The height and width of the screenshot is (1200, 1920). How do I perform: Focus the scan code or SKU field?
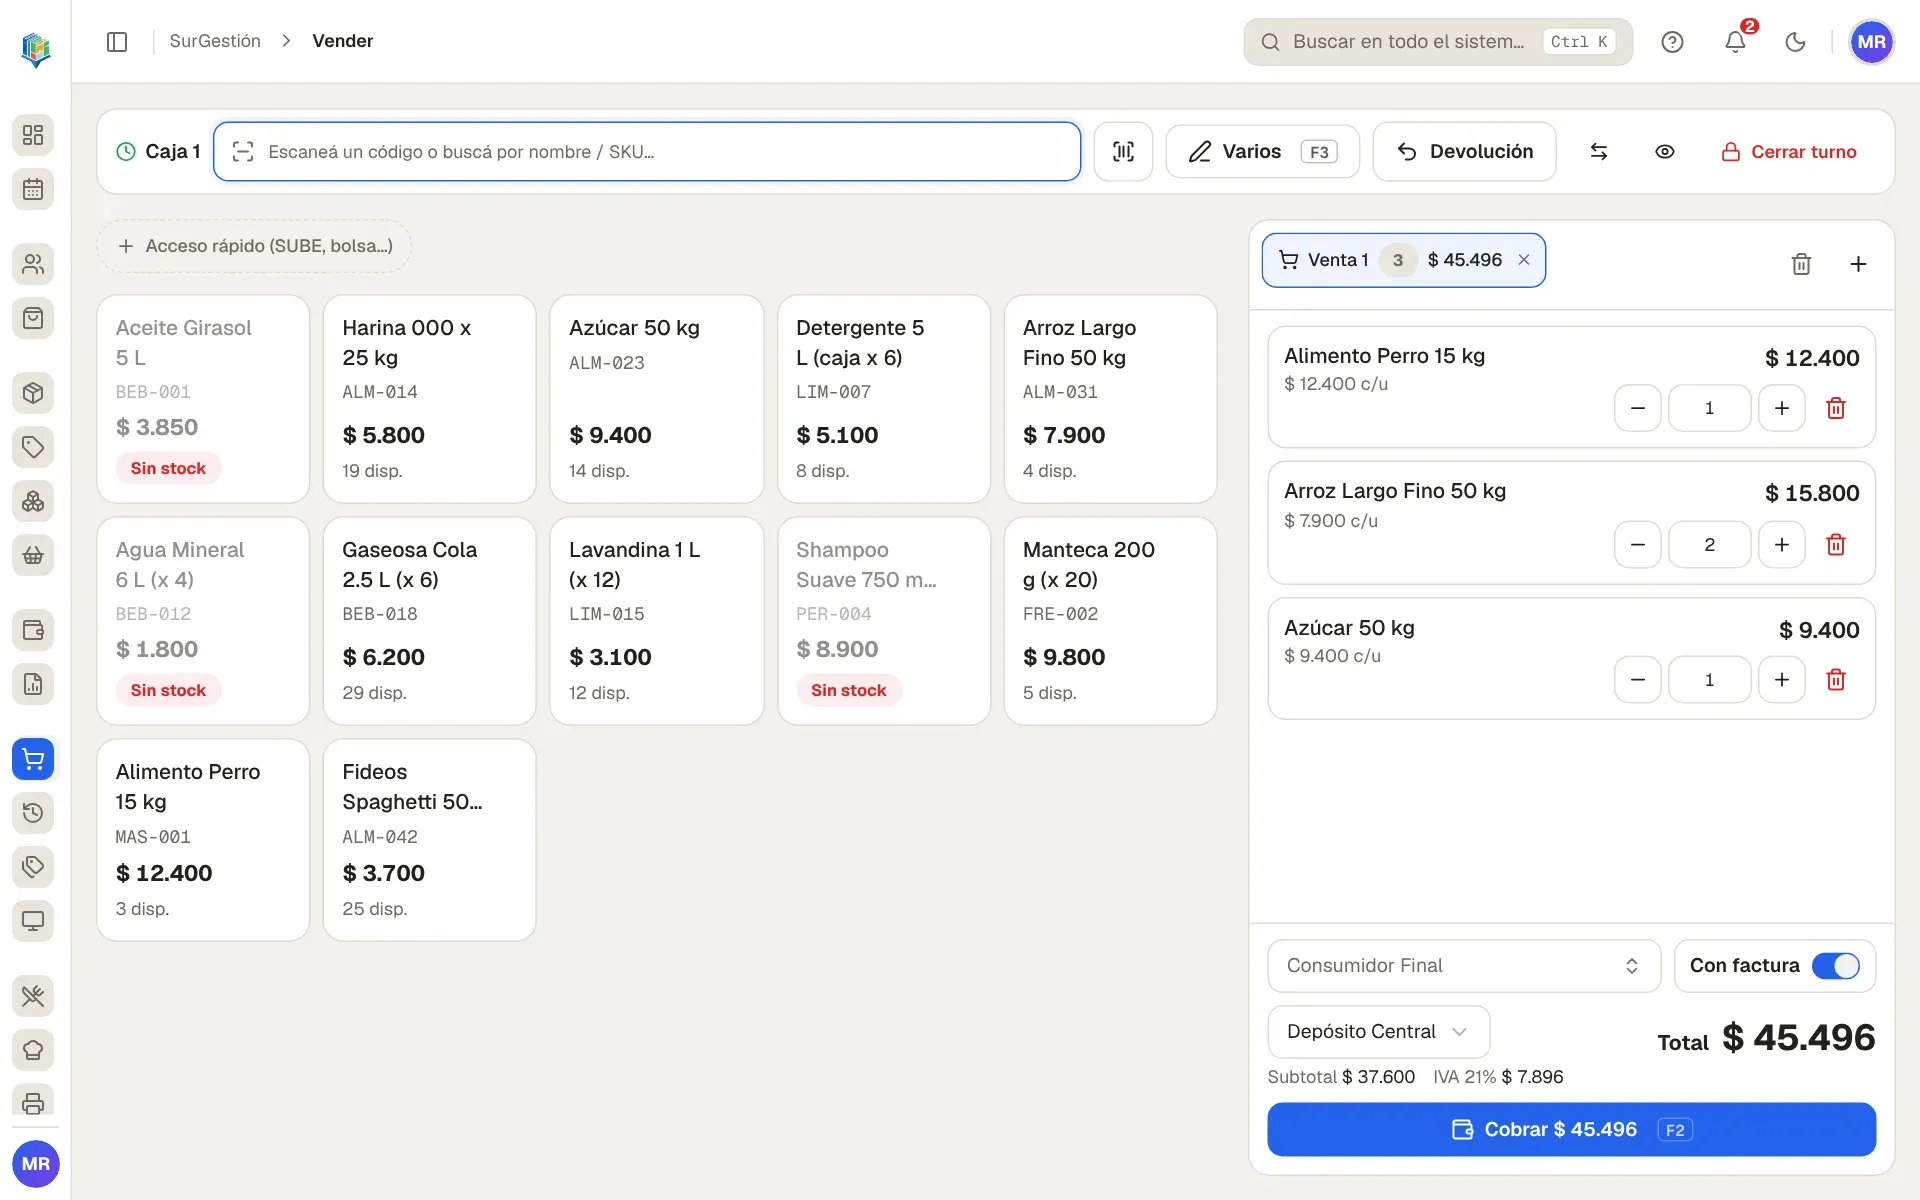[x=647, y=152]
